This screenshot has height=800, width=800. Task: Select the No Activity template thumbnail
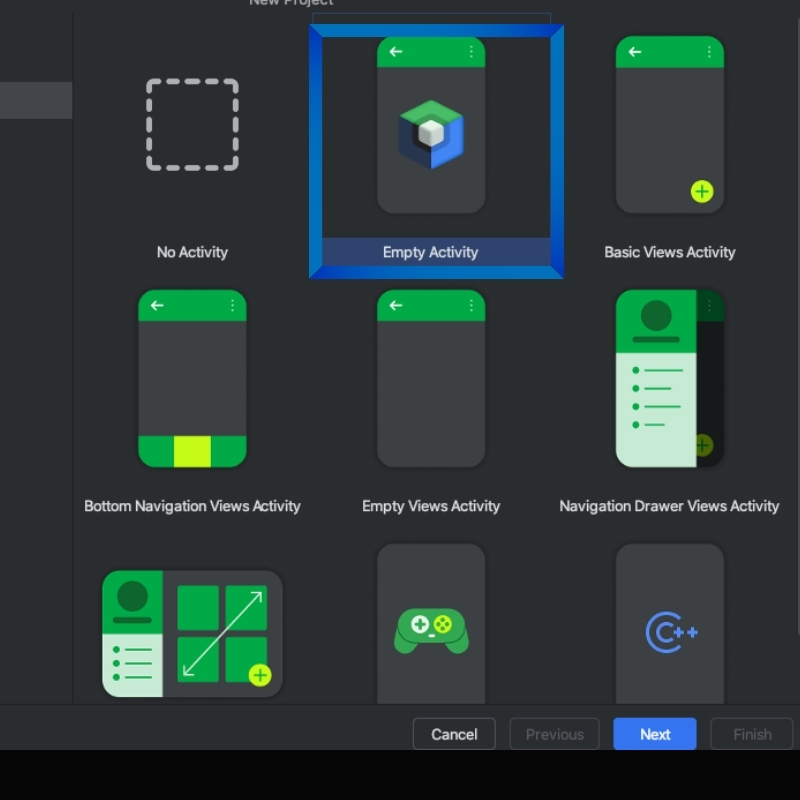[x=192, y=124]
